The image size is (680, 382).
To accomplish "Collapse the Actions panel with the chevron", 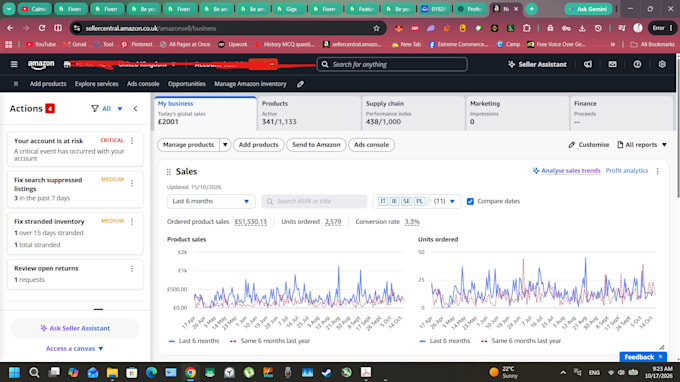I will click(x=135, y=108).
